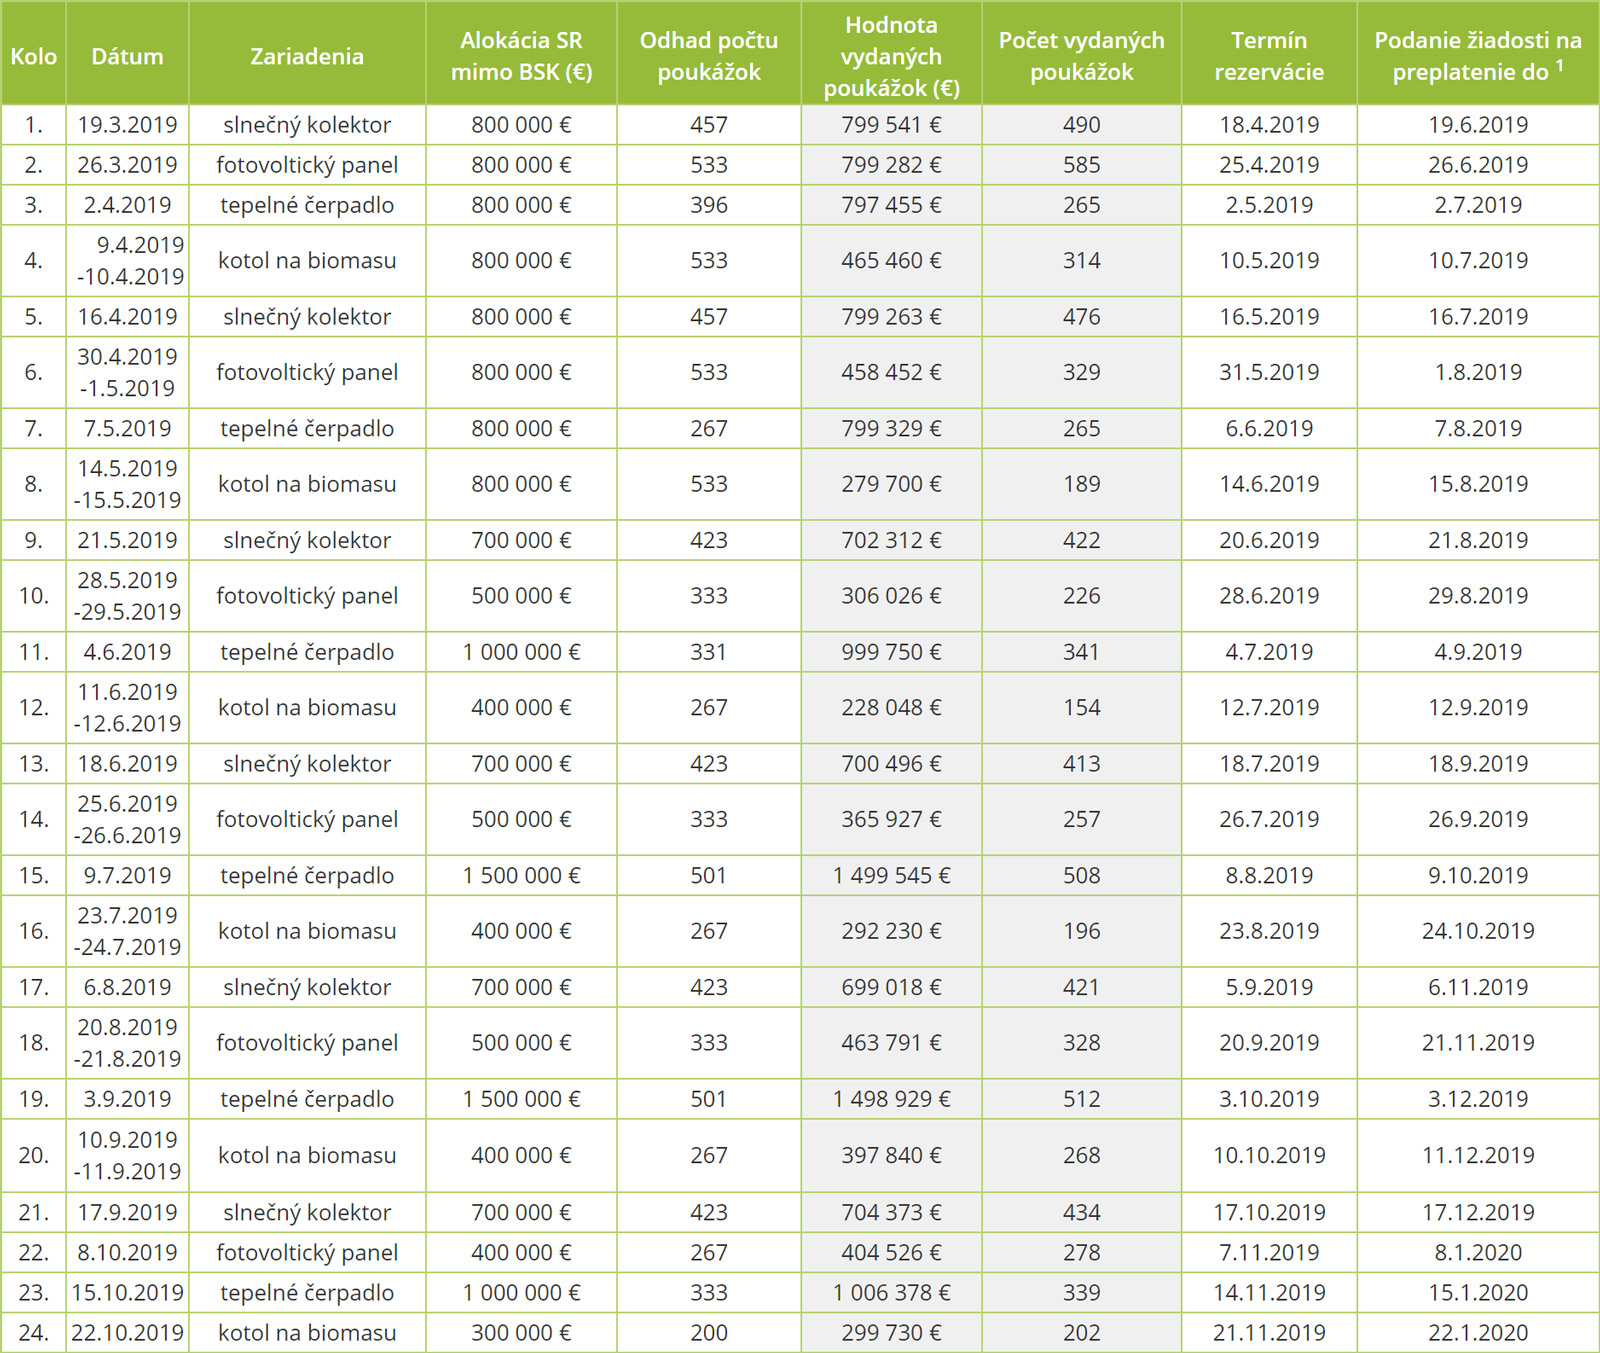Screen dimensions: 1600x1353
Task: Select the value '702 312 €'
Action: pyautogui.click(x=891, y=540)
